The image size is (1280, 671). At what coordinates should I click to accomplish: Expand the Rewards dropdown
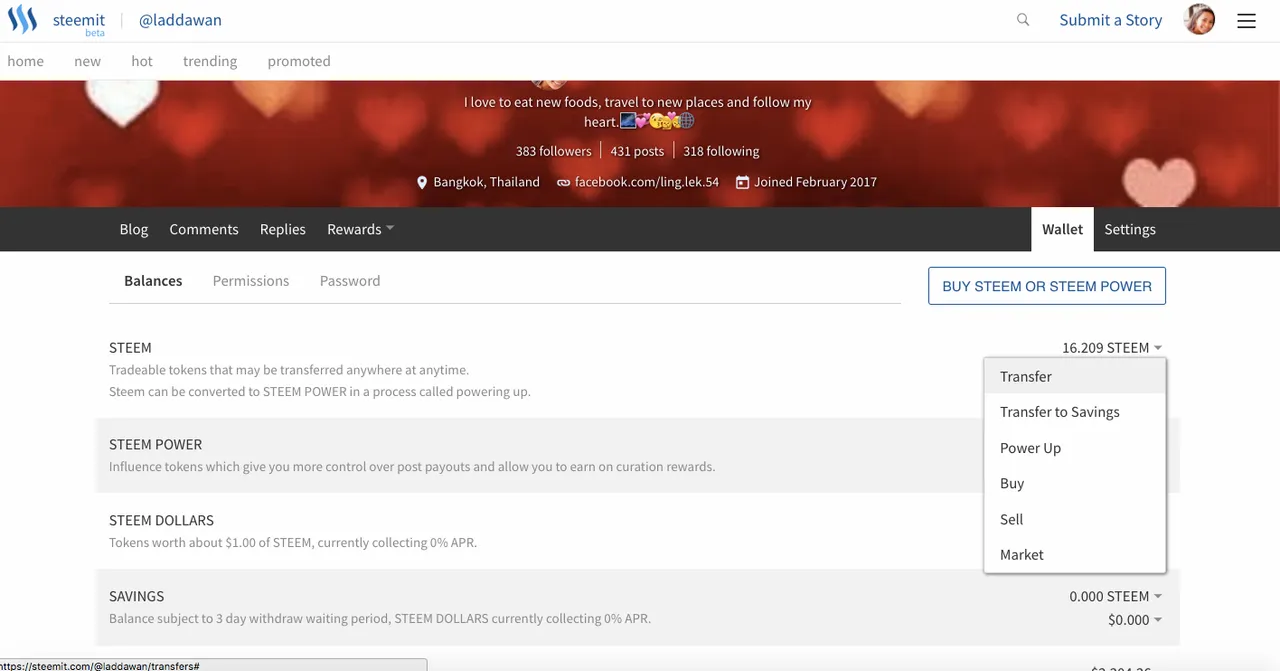[x=360, y=229]
